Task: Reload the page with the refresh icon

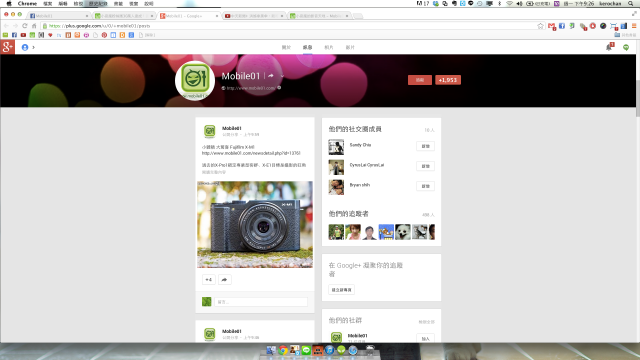Action: tap(24, 26)
